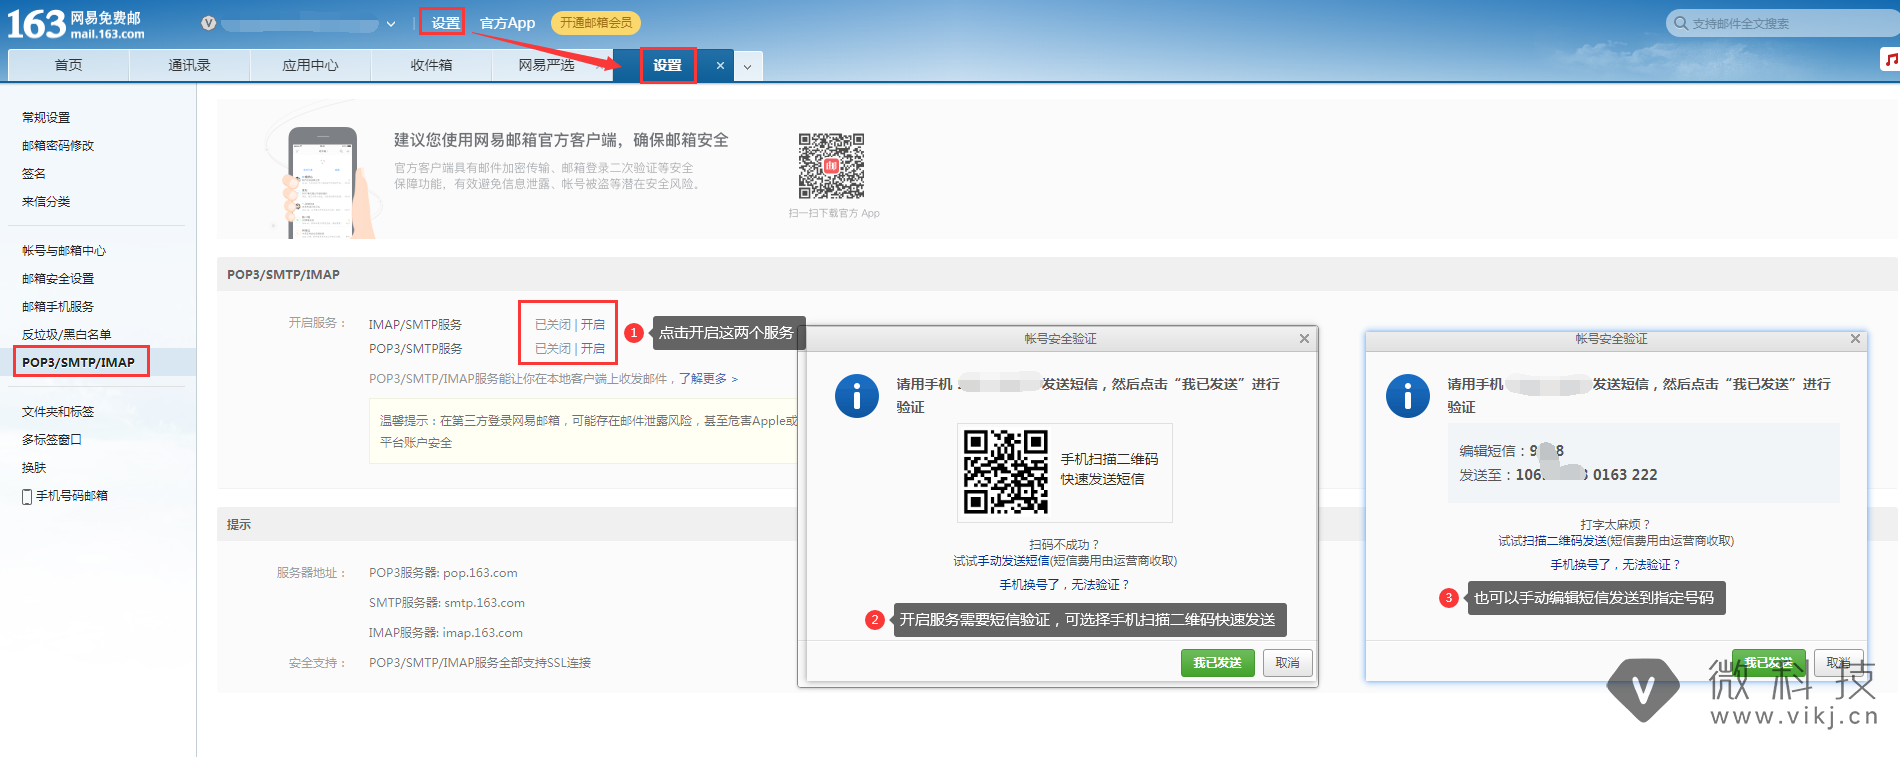1900x757 pixels.
Task: Click the magnifier icon in the search box
Action: (1681, 23)
